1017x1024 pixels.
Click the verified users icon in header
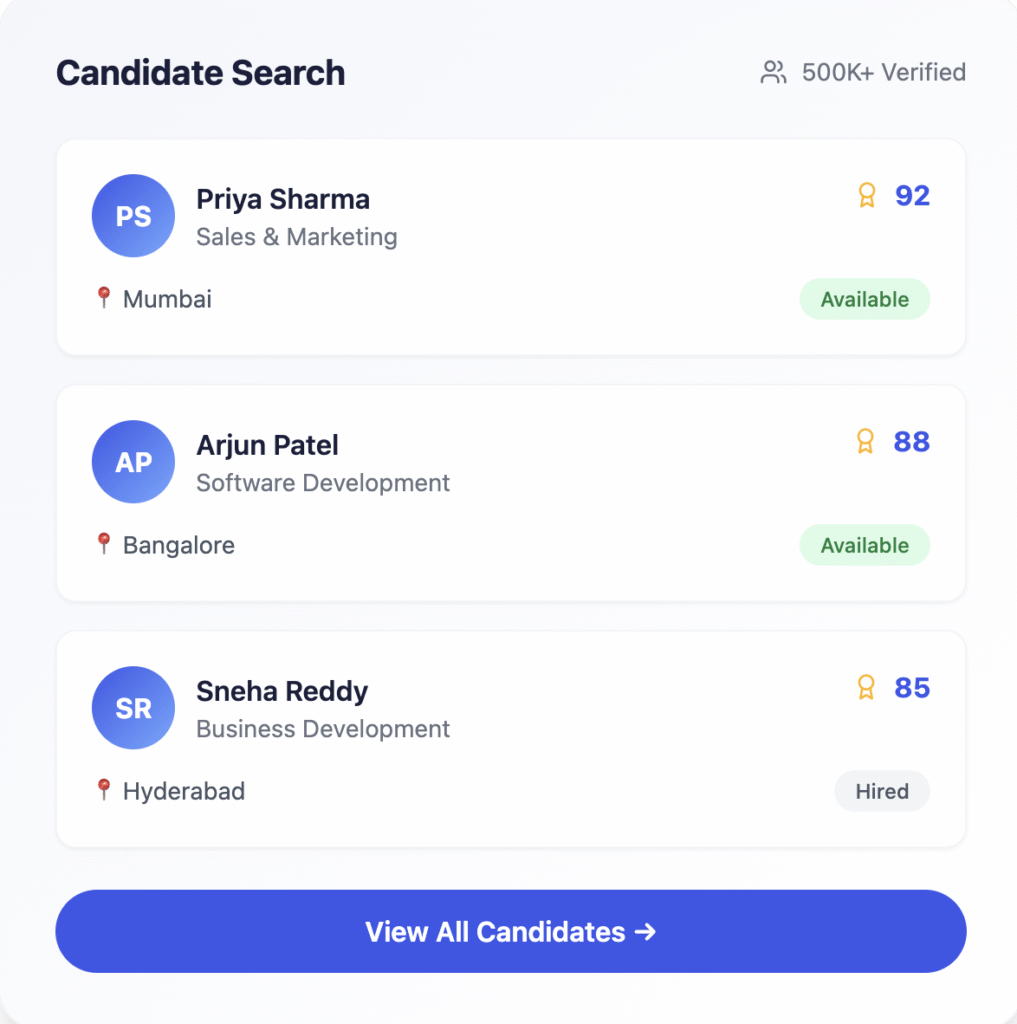click(x=773, y=73)
